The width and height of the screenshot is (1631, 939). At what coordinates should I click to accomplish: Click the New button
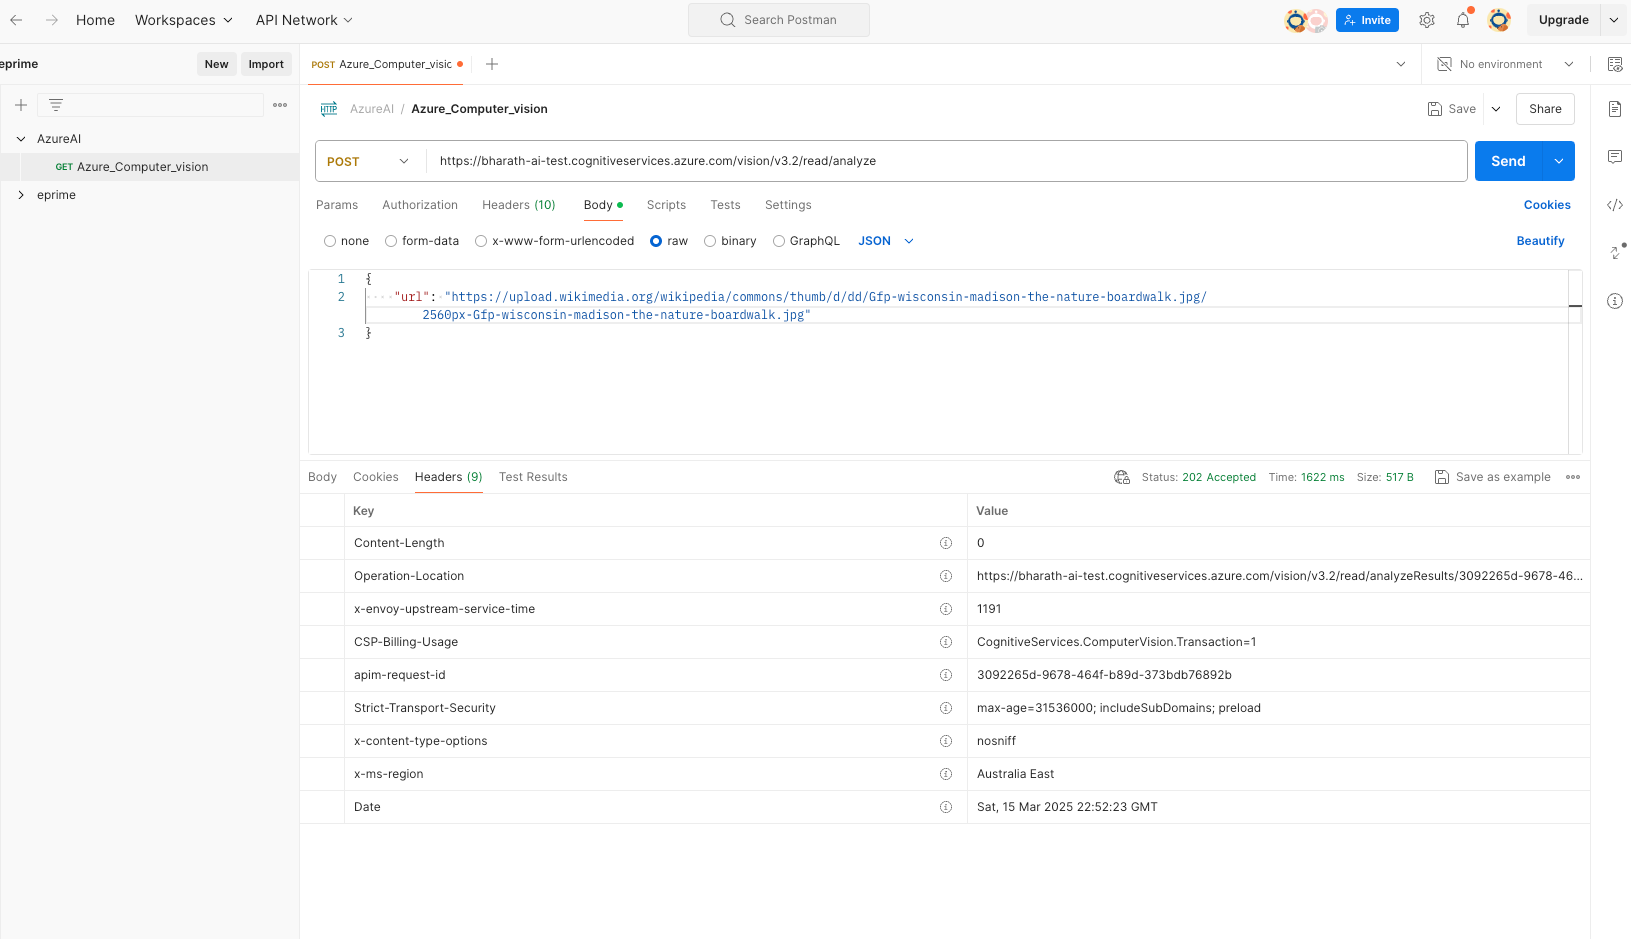(x=216, y=64)
